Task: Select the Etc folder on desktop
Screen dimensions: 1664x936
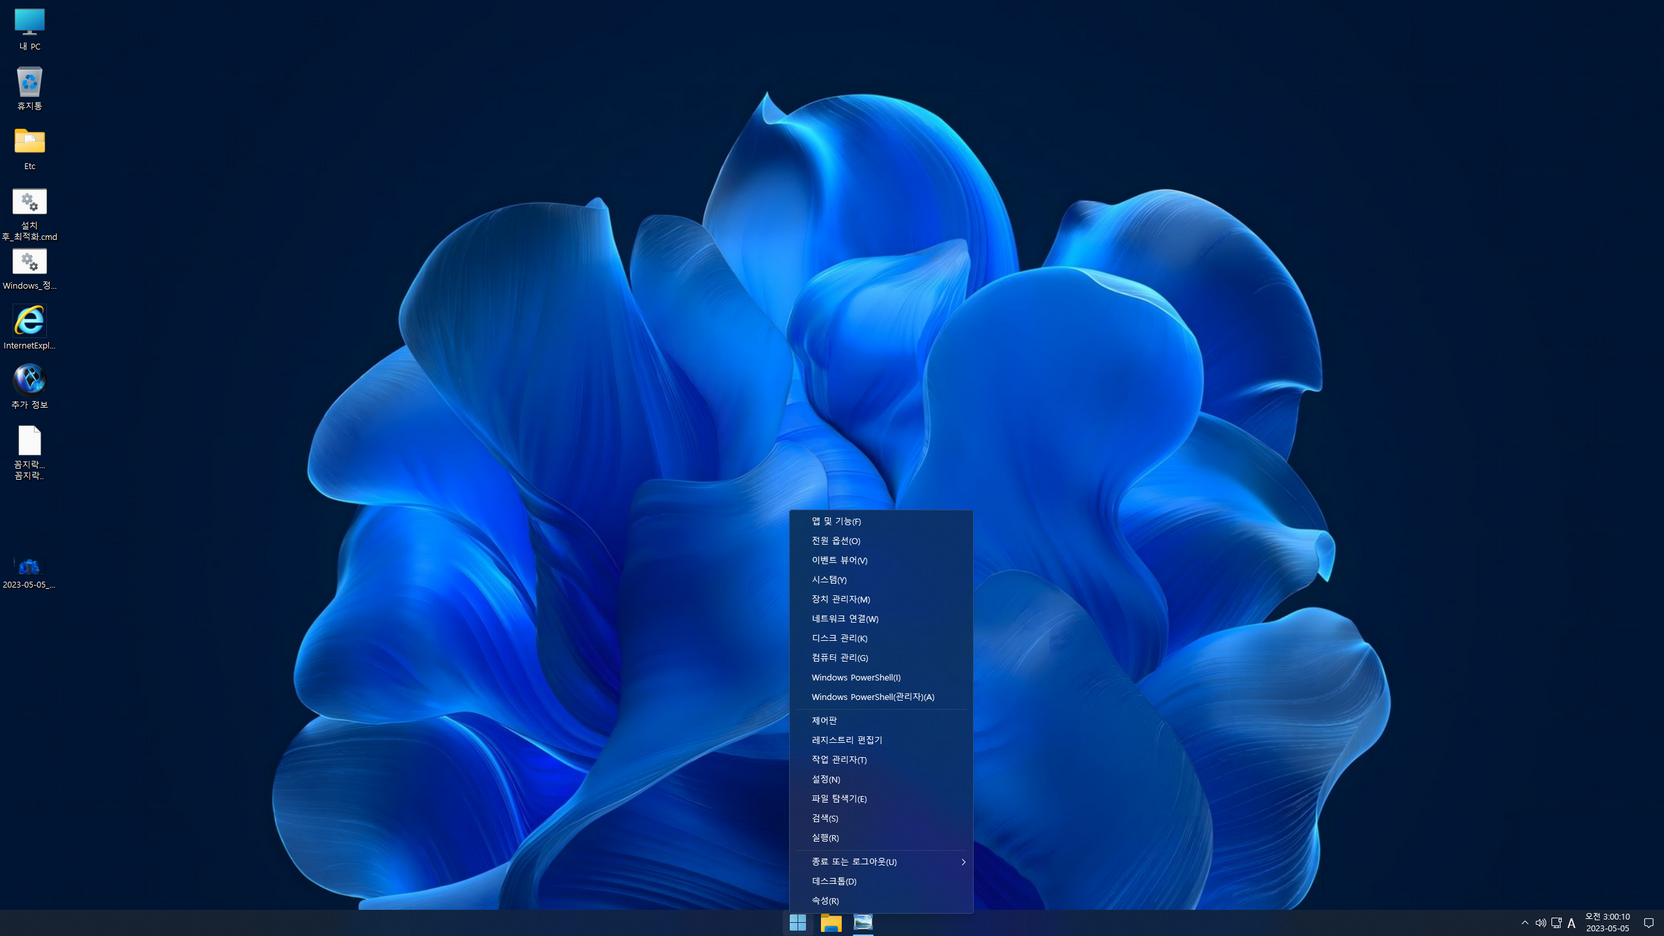Action: pos(29,148)
